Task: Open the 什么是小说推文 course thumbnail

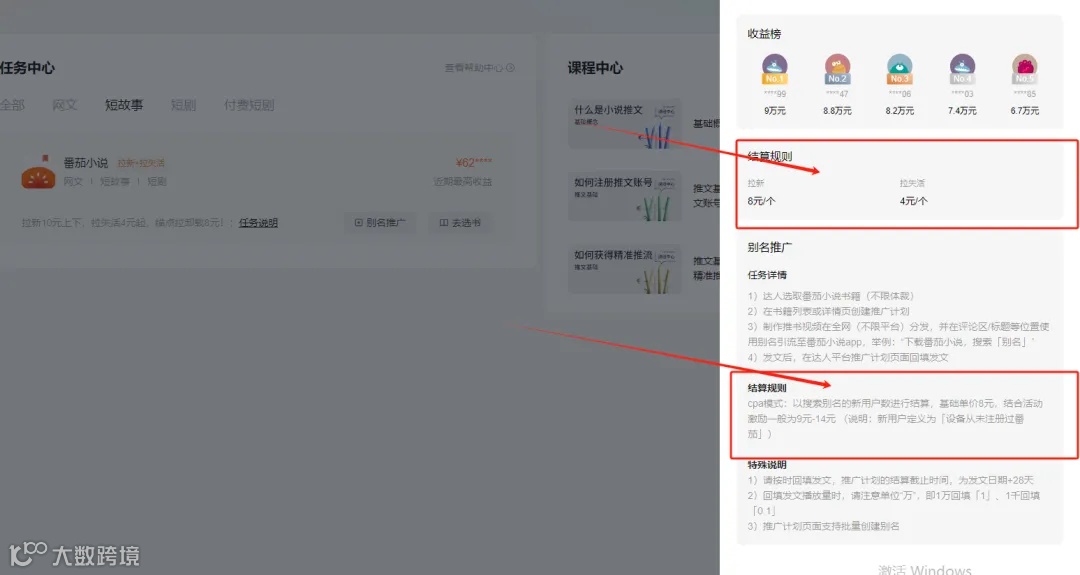Action: 624,124
